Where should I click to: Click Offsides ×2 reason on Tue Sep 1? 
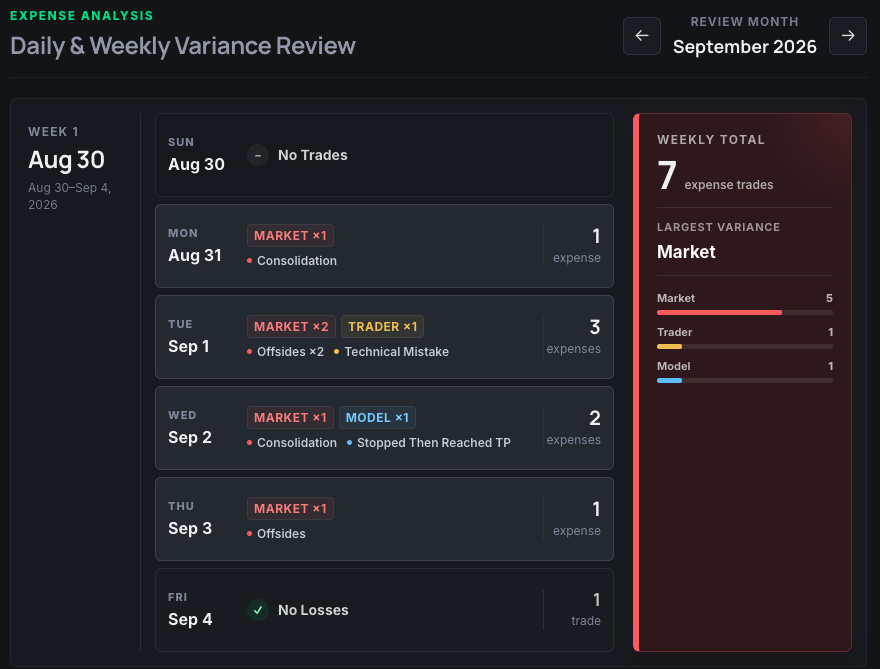click(x=286, y=352)
